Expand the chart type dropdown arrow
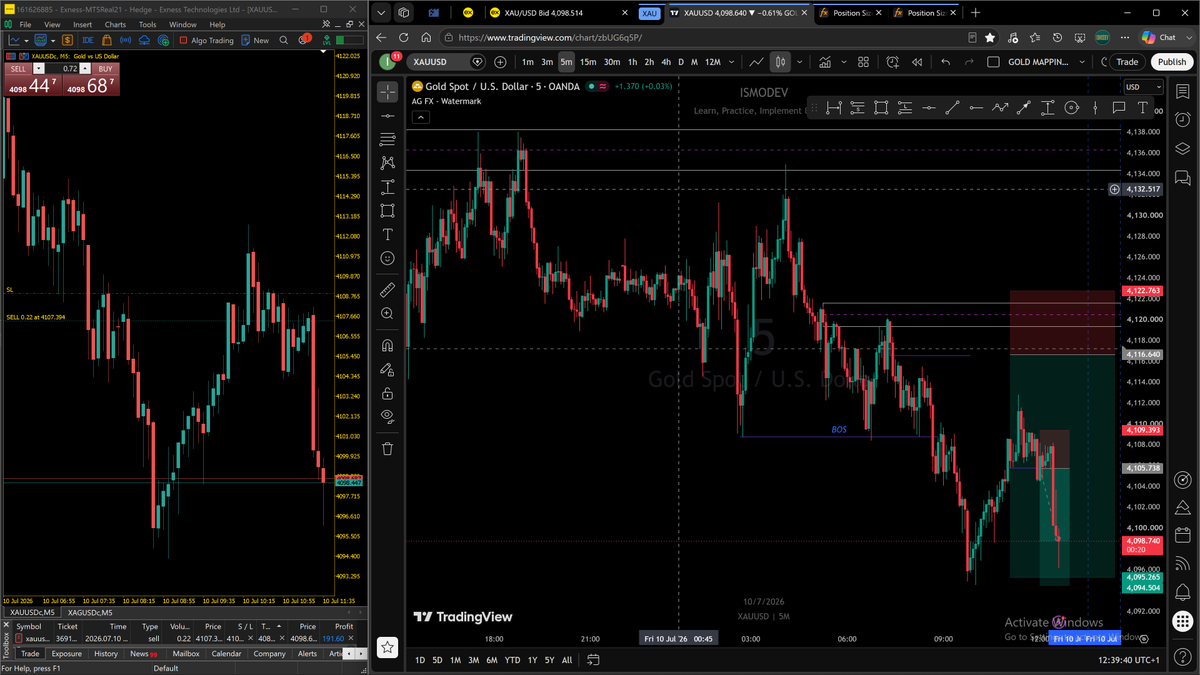 (x=800, y=62)
